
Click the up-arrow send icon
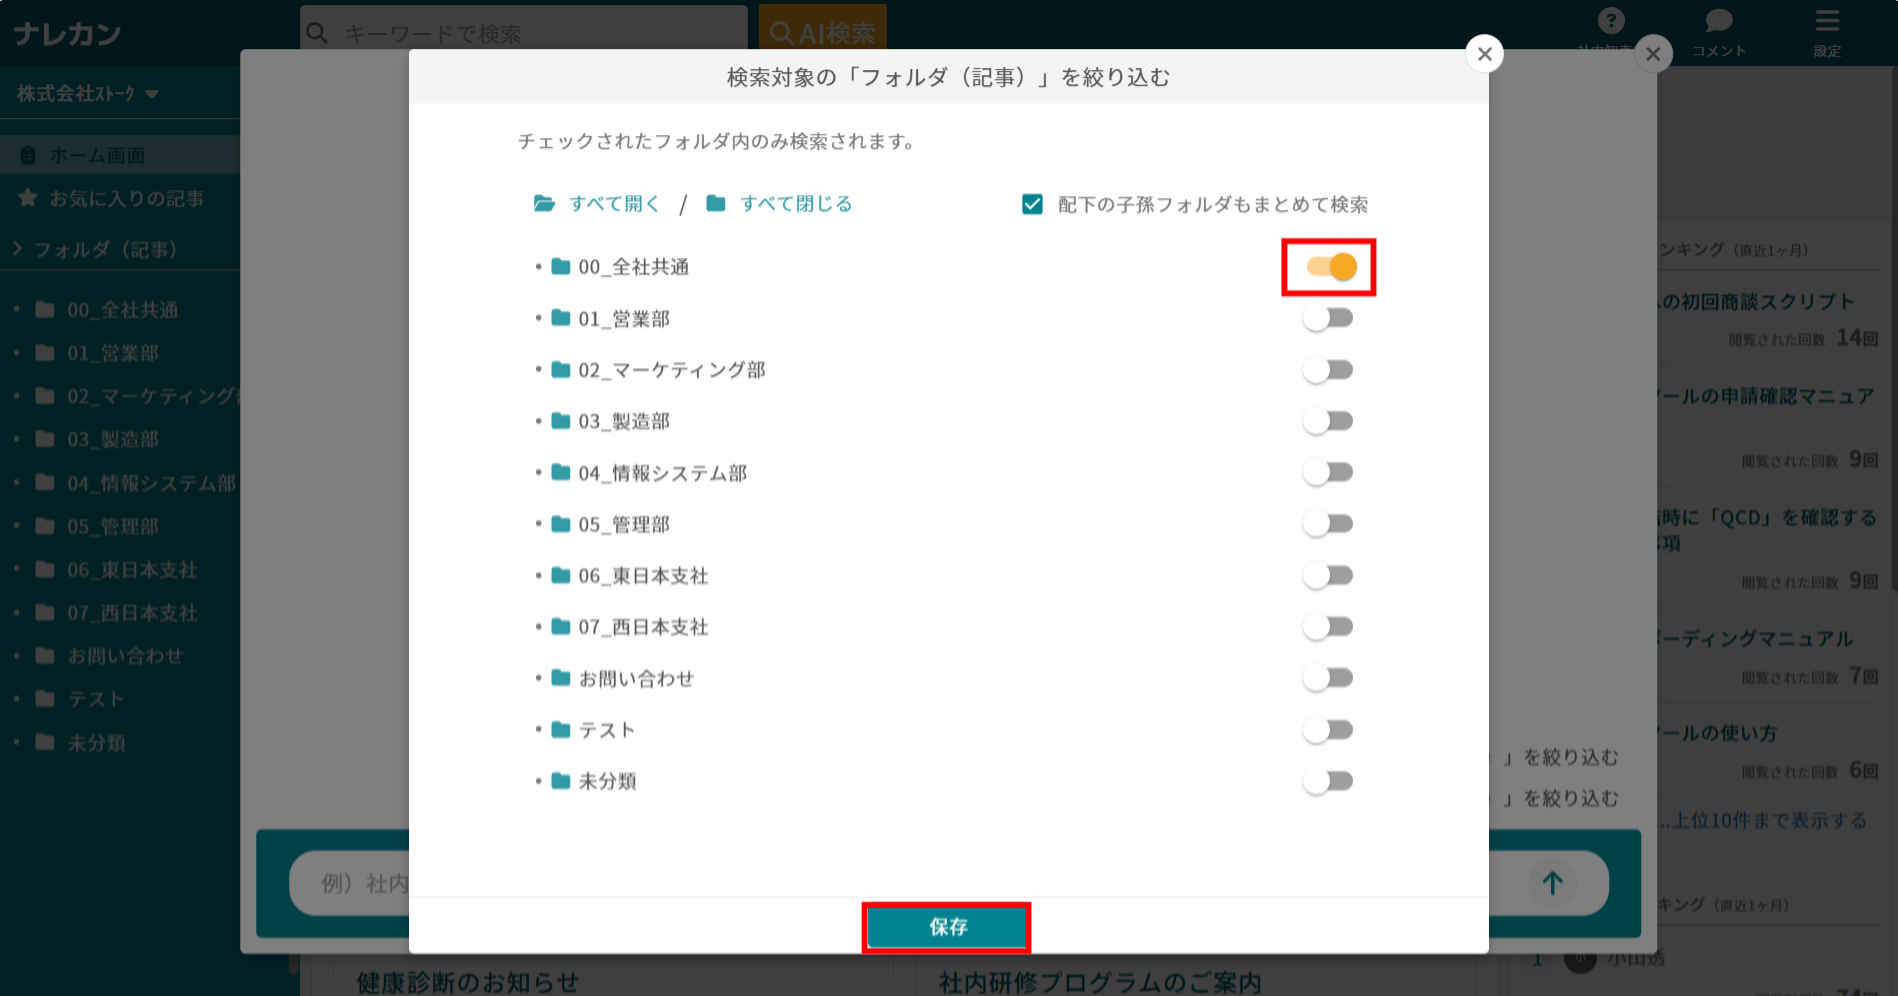1551,883
